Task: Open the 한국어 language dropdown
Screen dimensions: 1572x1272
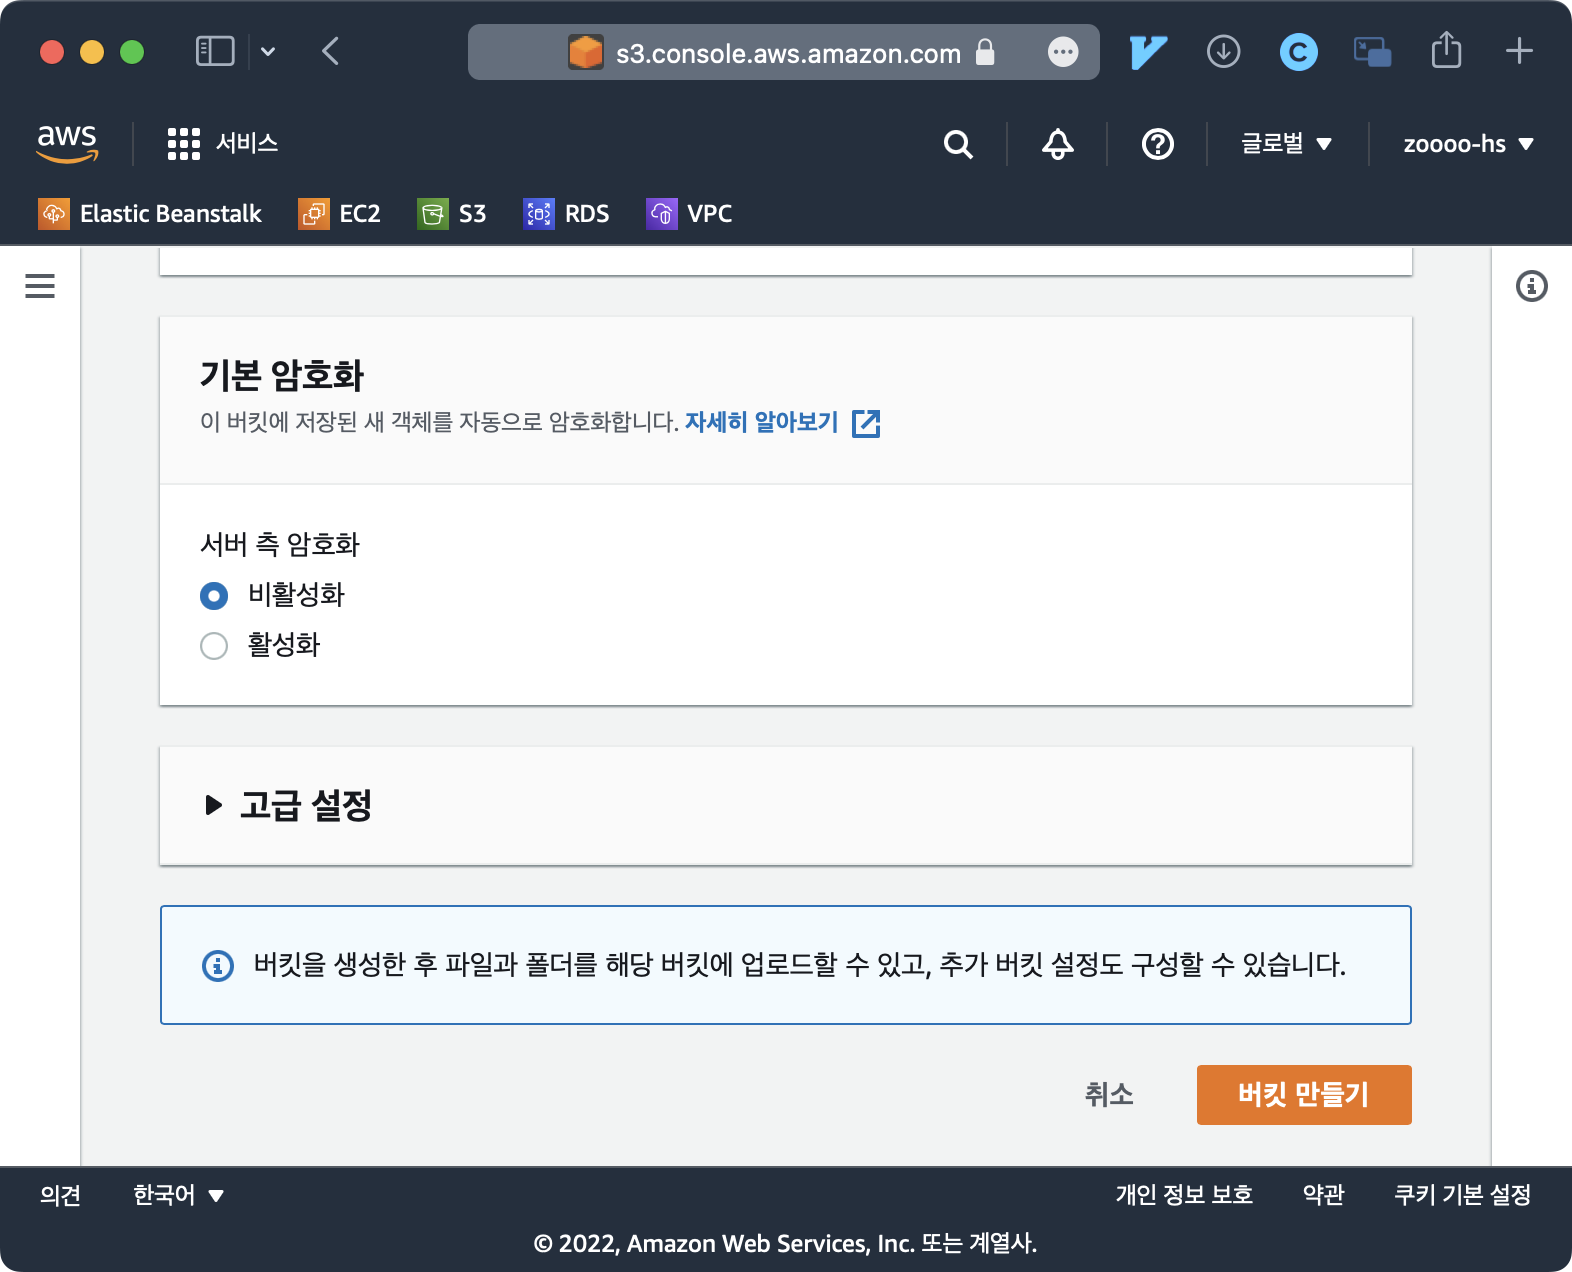Action: [x=178, y=1195]
